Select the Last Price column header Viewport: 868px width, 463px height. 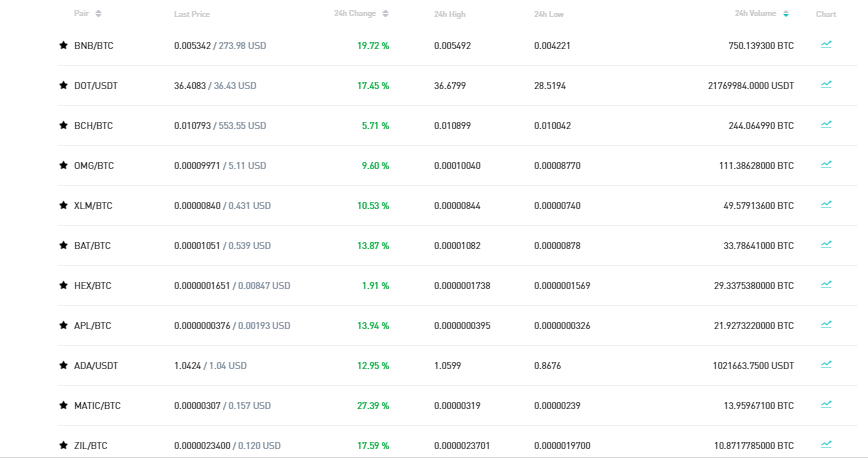point(192,14)
